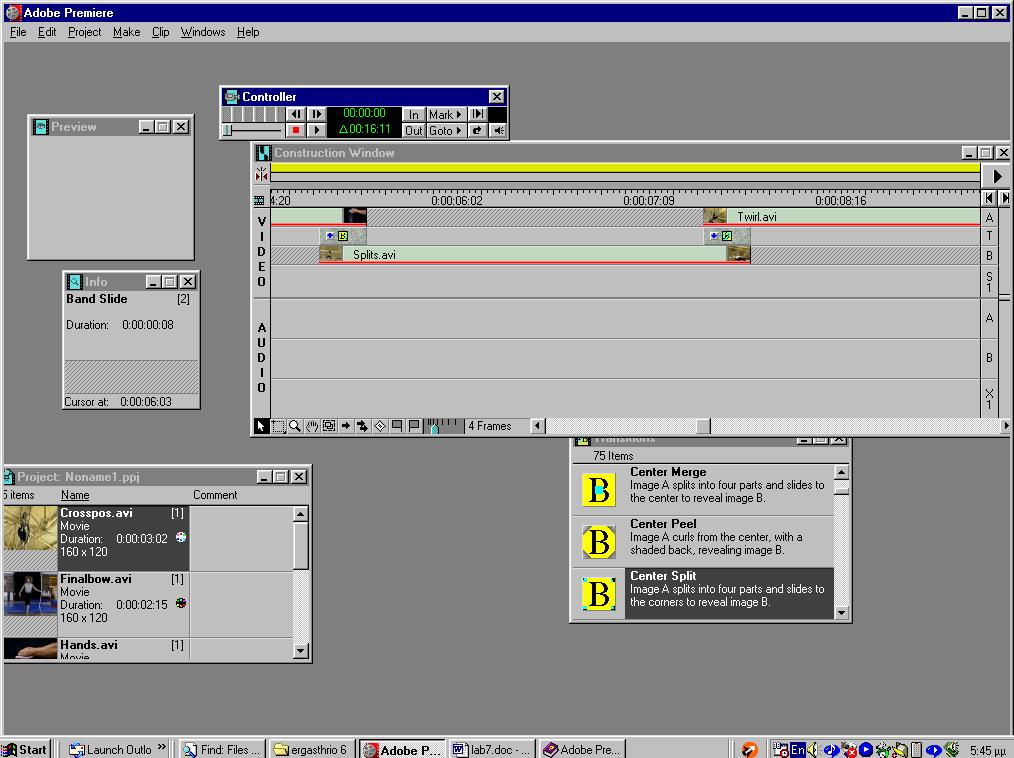Image resolution: width=1014 pixels, height=758 pixels.
Task: Click the Transitions list scroll down arrow
Action: (841, 612)
